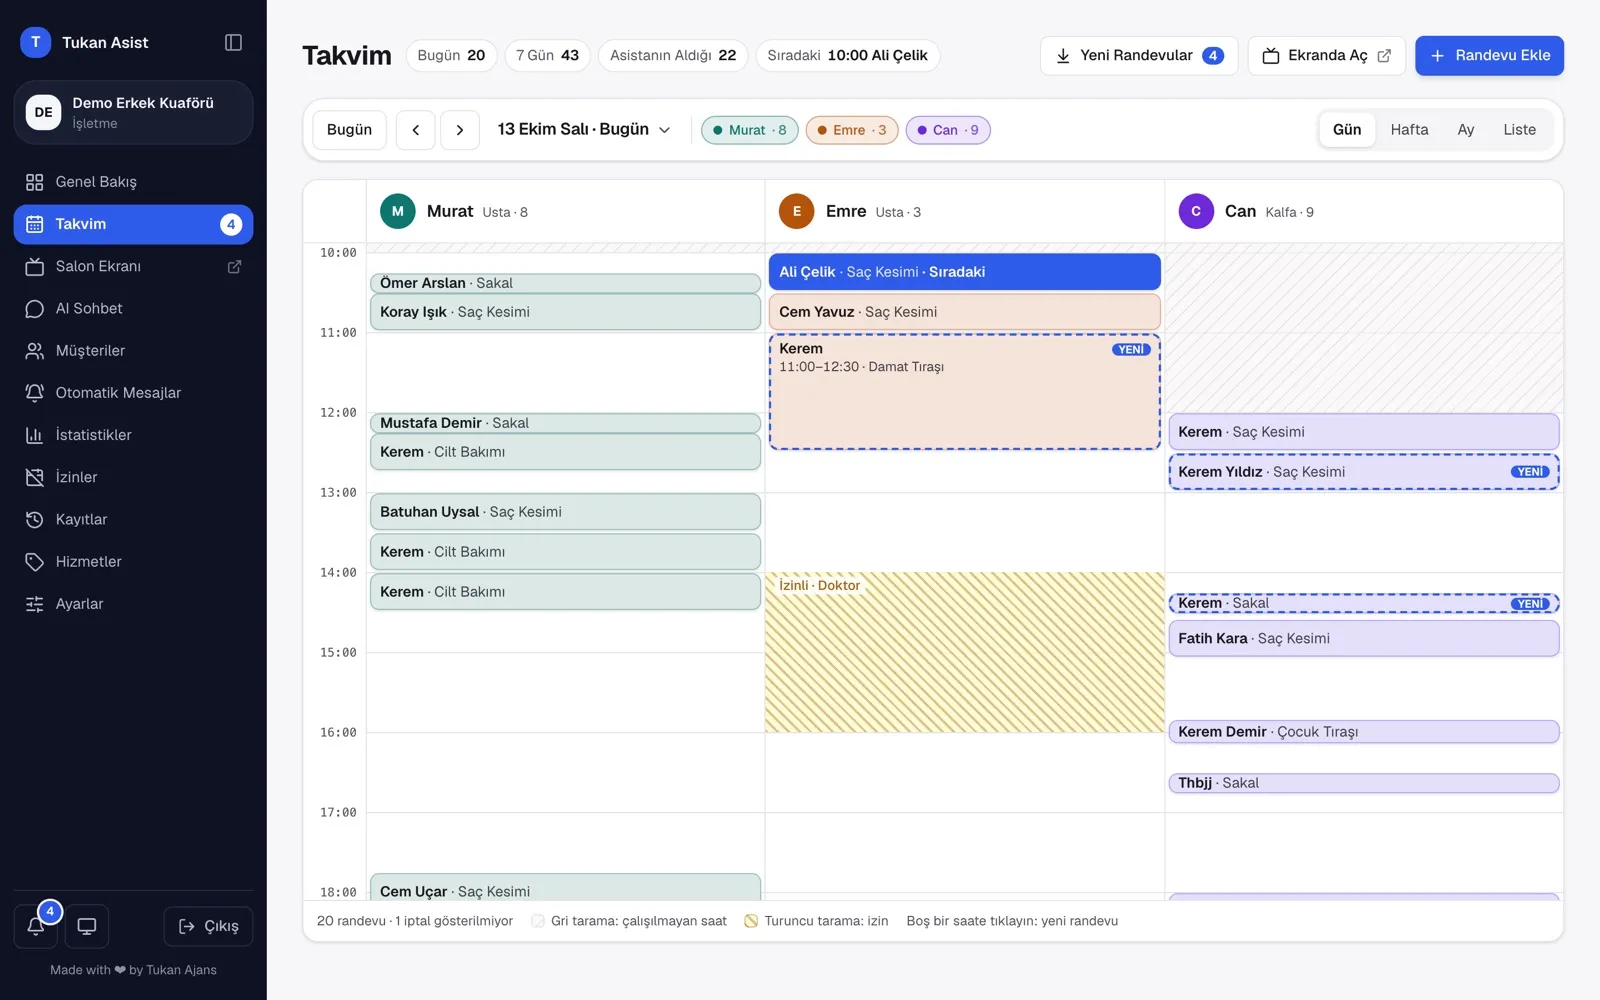This screenshot has height=1000, width=1600.
Task: Open notifications bell icon
Action: point(36,926)
